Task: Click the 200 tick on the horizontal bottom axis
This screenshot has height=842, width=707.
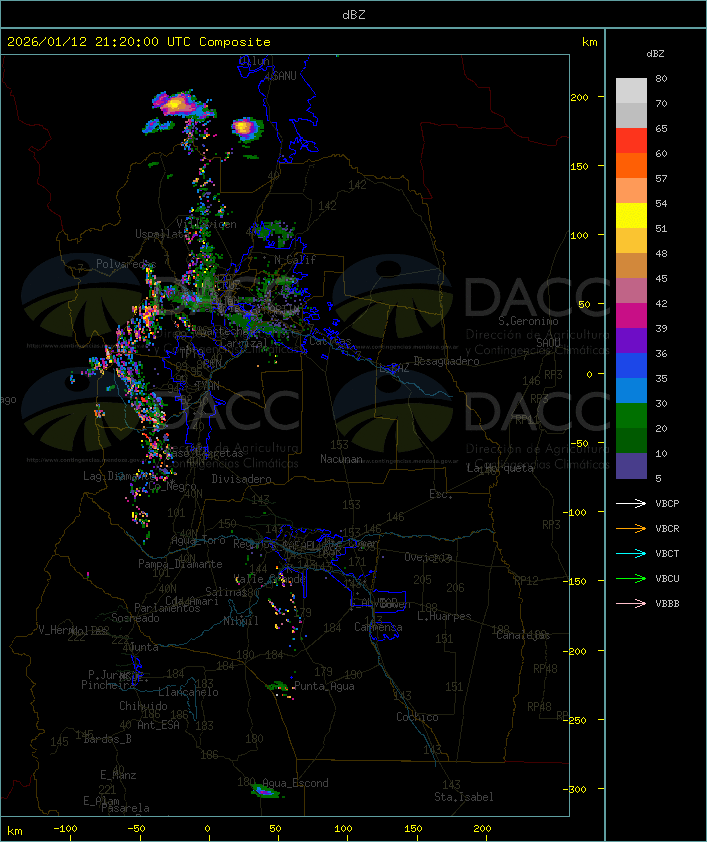Action: tap(483, 829)
